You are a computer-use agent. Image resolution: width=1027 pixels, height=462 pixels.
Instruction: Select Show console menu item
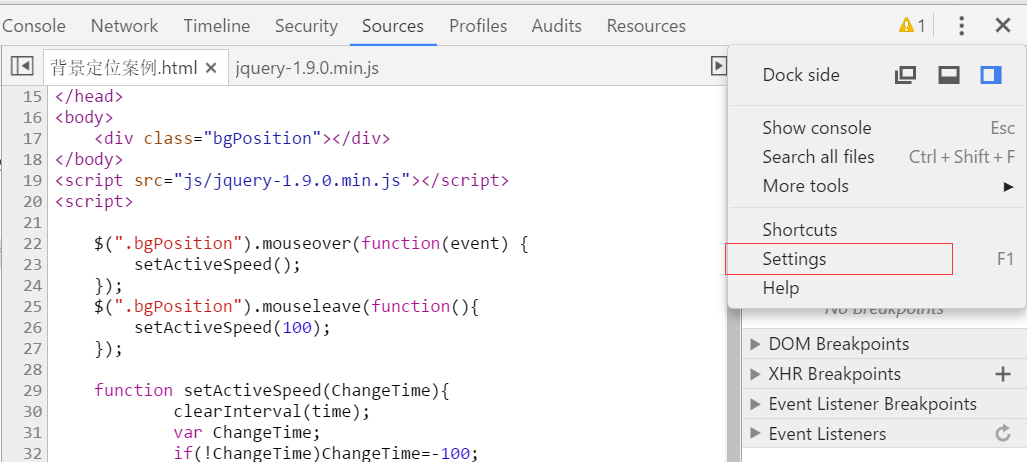[877, 128]
